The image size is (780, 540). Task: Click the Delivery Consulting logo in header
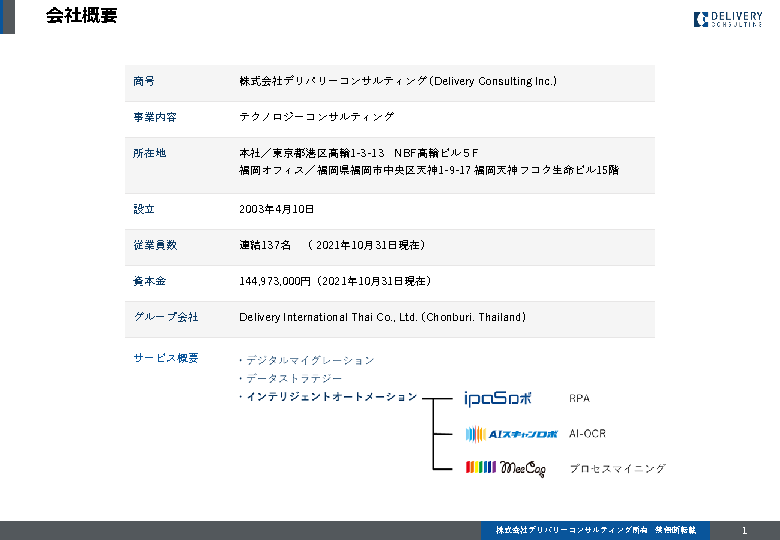coord(727,19)
